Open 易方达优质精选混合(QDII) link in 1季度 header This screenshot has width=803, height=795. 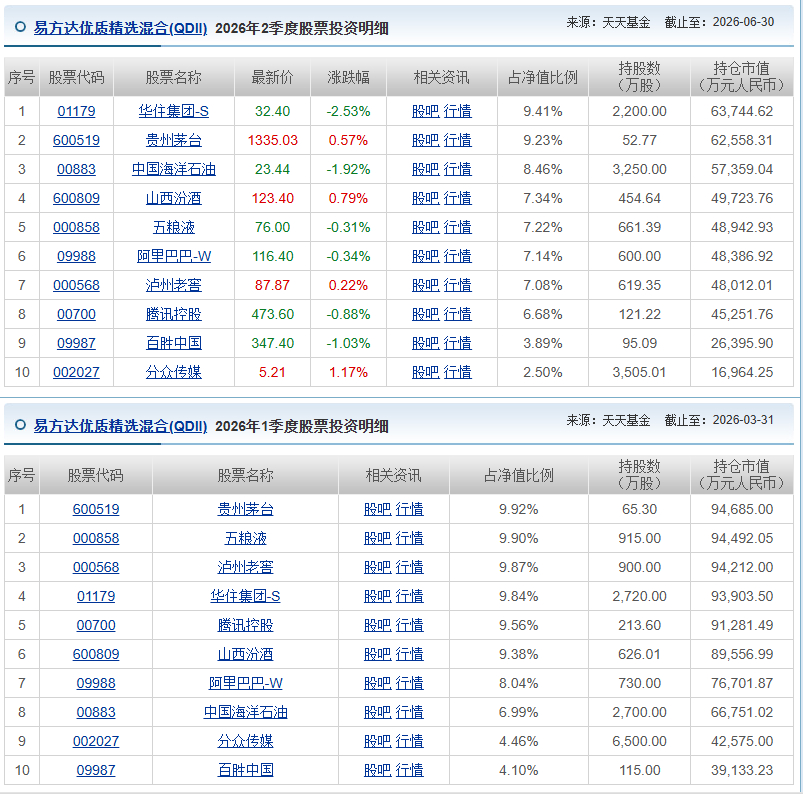click(120, 426)
